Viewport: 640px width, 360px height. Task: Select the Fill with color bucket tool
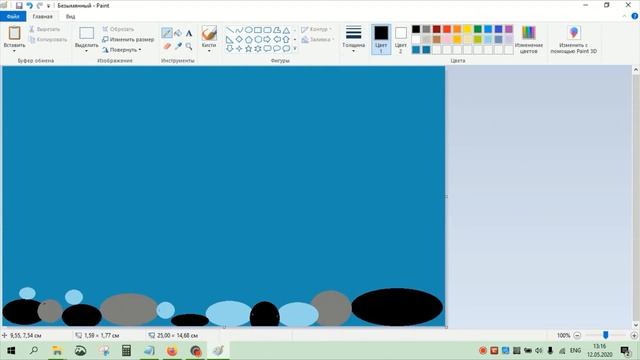click(178, 33)
